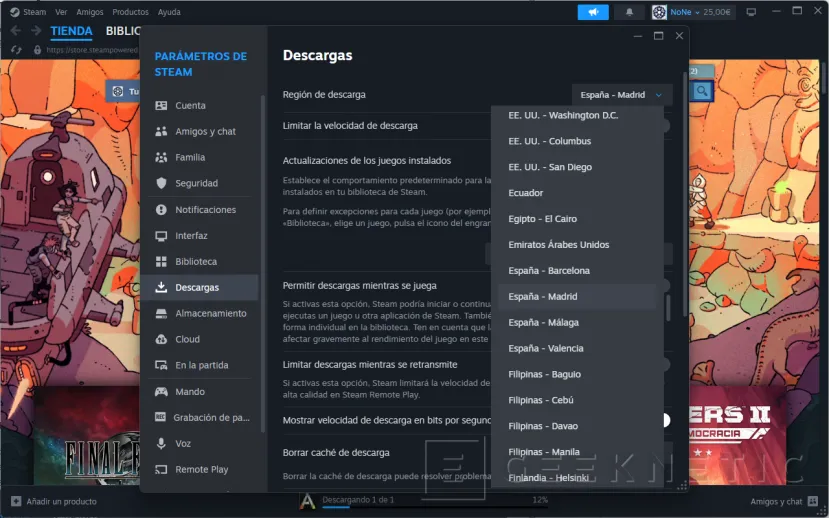Image resolution: width=829 pixels, height=518 pixels.
Task: Click the padlock icon in address bar
Action: coord(37,50)
